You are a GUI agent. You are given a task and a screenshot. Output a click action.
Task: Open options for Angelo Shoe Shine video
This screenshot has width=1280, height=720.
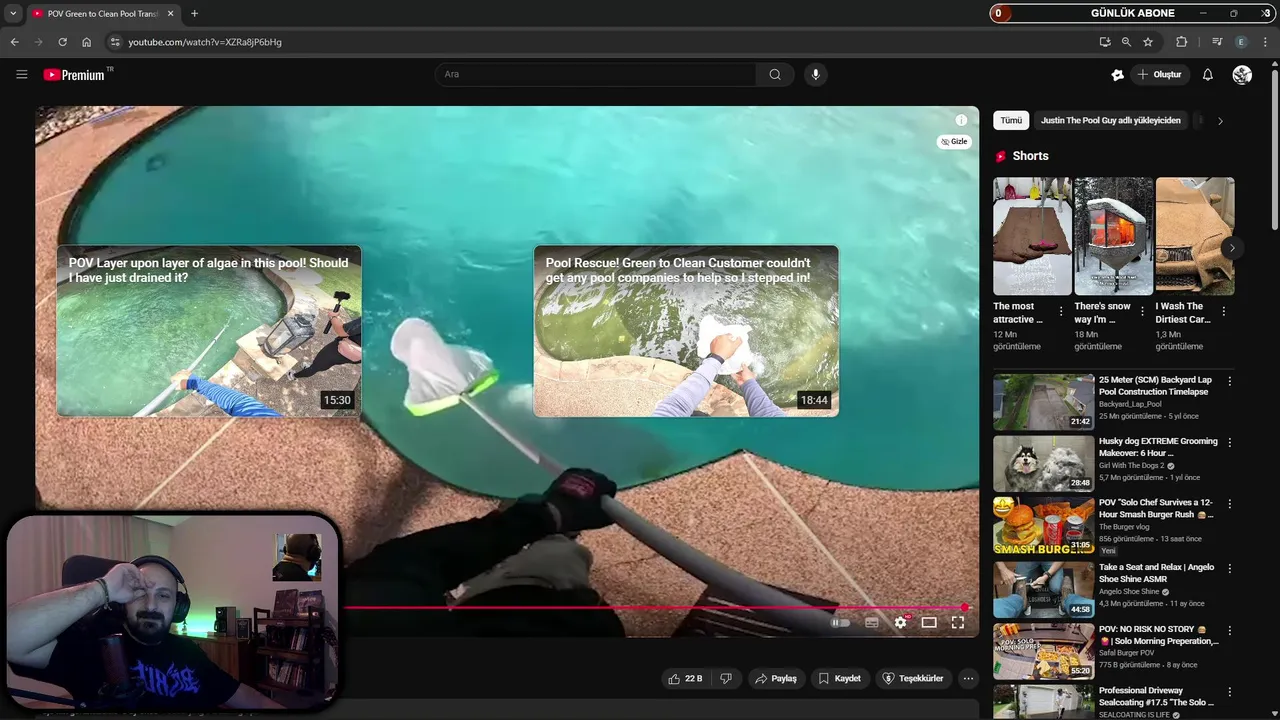1230,568
